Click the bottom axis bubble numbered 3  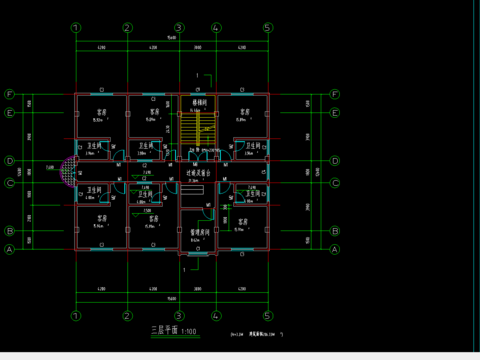179,316
